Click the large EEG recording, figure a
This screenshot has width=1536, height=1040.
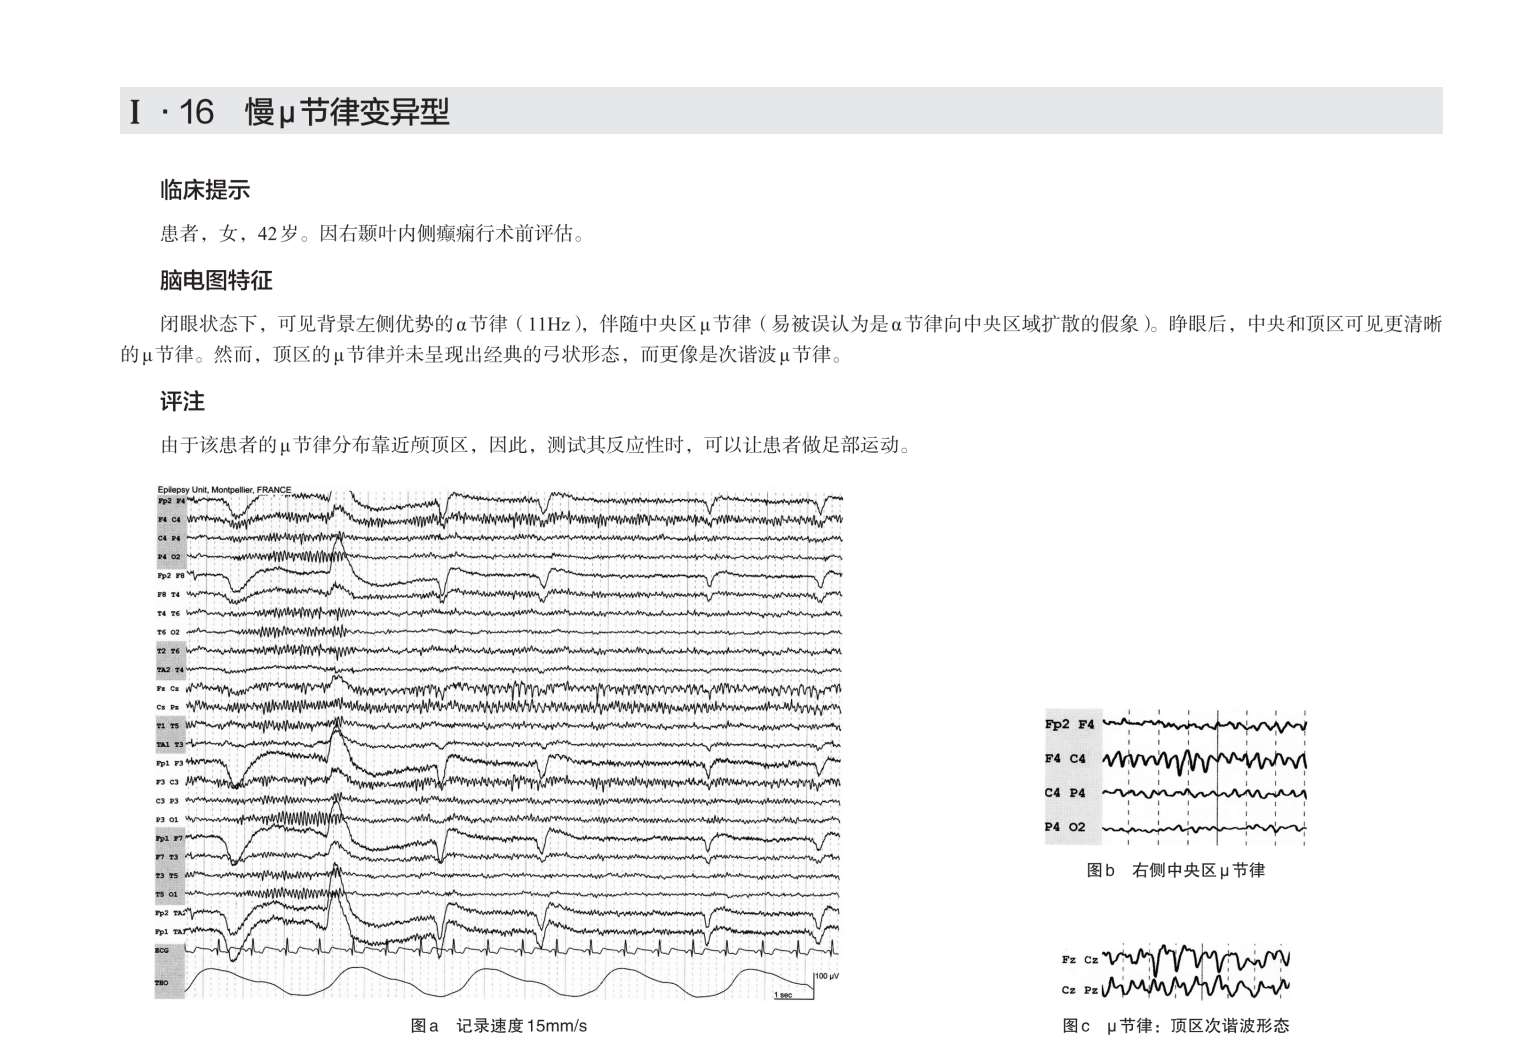[499, 743]
